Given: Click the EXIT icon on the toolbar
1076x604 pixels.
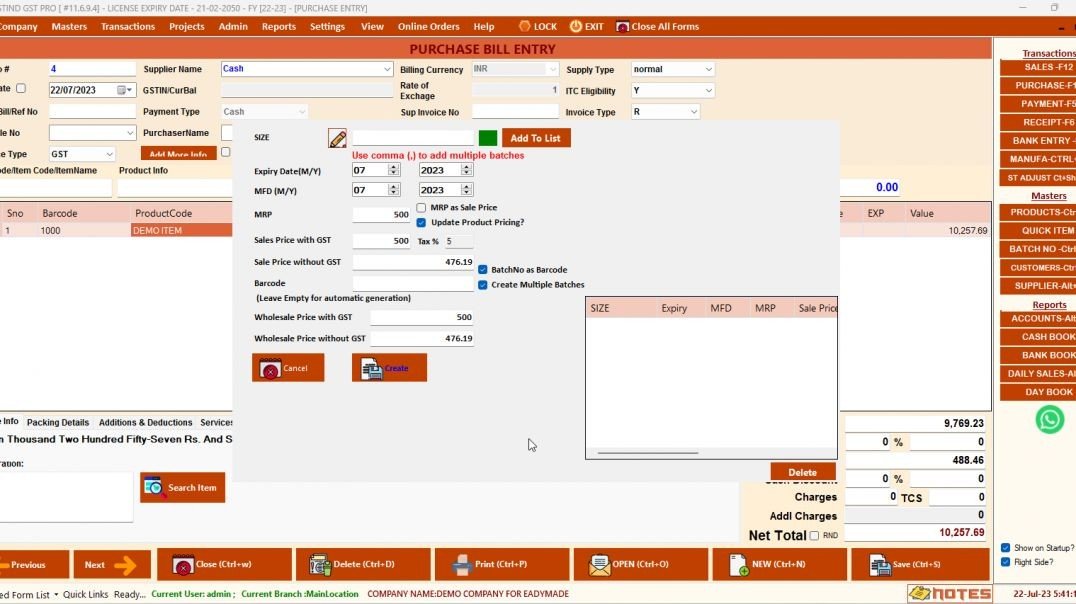Looking at the screenshot, I should click(573, 27).
